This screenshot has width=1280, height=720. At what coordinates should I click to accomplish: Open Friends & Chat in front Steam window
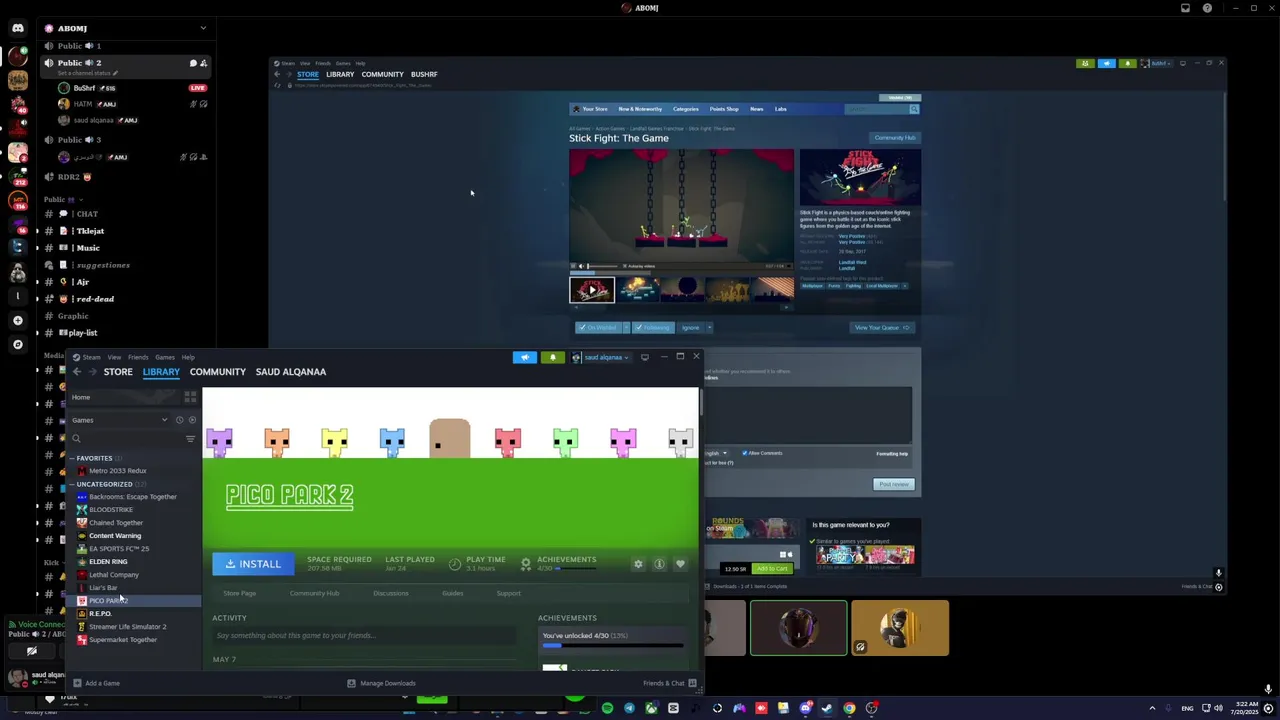(x=670, y=683)
